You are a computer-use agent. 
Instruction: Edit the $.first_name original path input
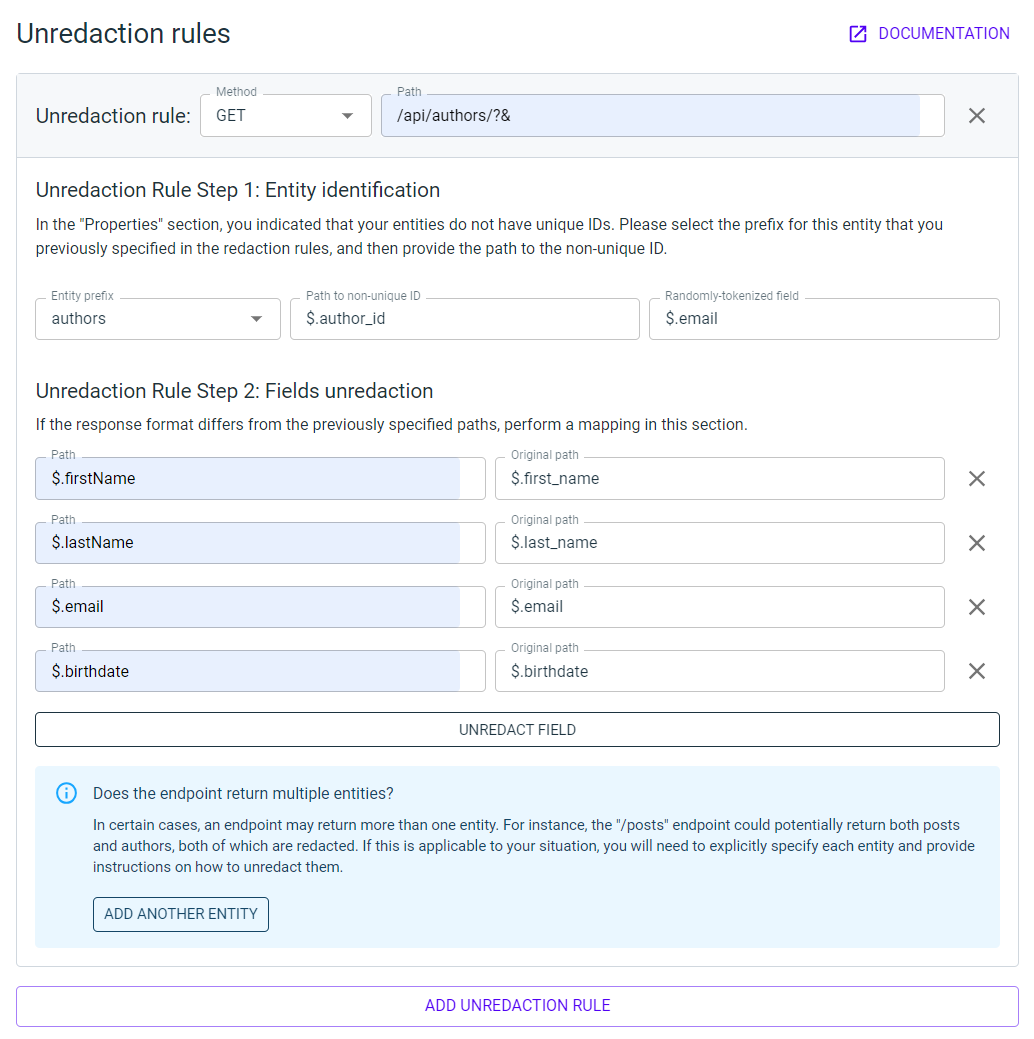pos(719,479)
